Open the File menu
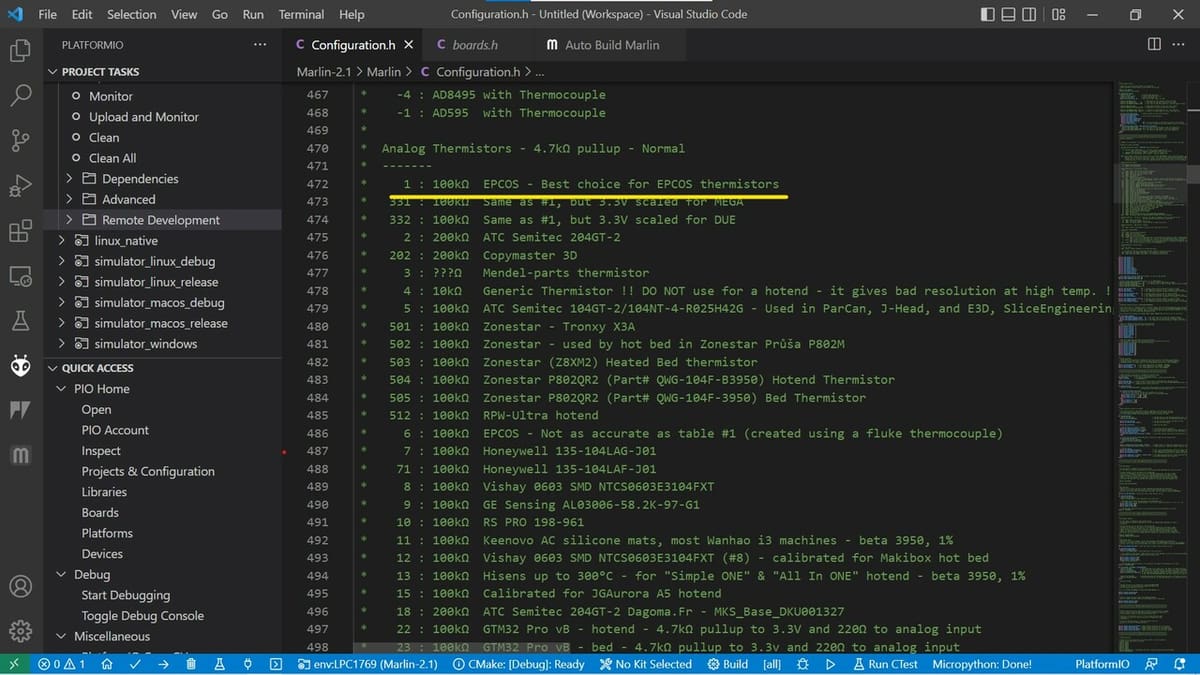Image resolution: width=1200 pixels, height=675 pixels. [x=47, y=15]
